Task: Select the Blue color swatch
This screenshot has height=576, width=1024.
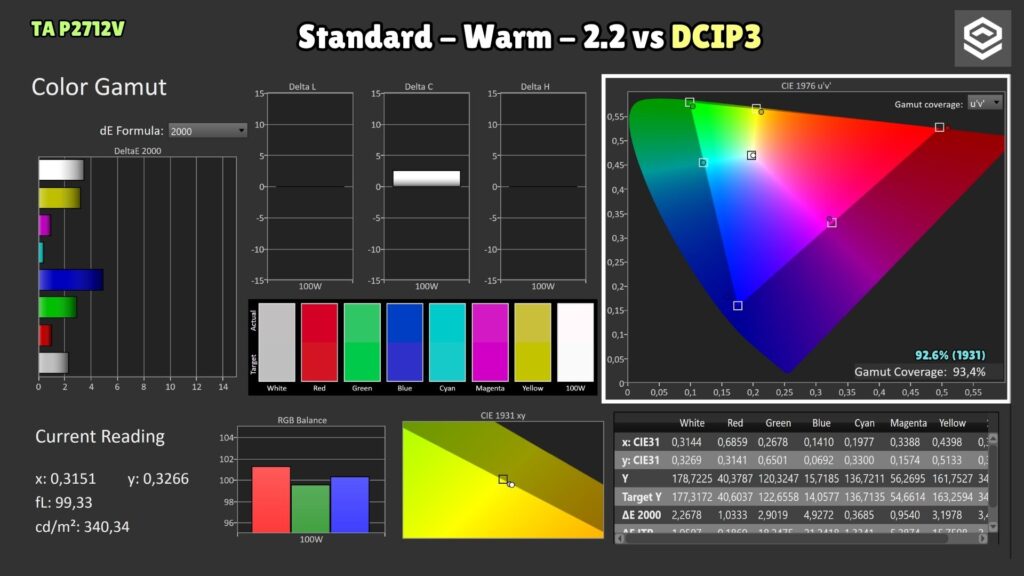Action: (x=405, y=342)
